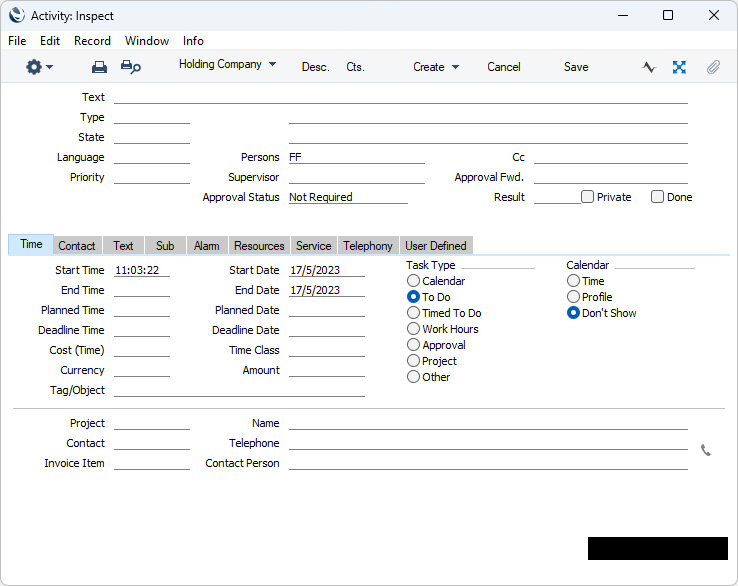Image resolution: width=738 pixels, height=586 pixels.
Task: Select the Timed To Do task type
Action: pyautogui.click(x=413, y=313)
